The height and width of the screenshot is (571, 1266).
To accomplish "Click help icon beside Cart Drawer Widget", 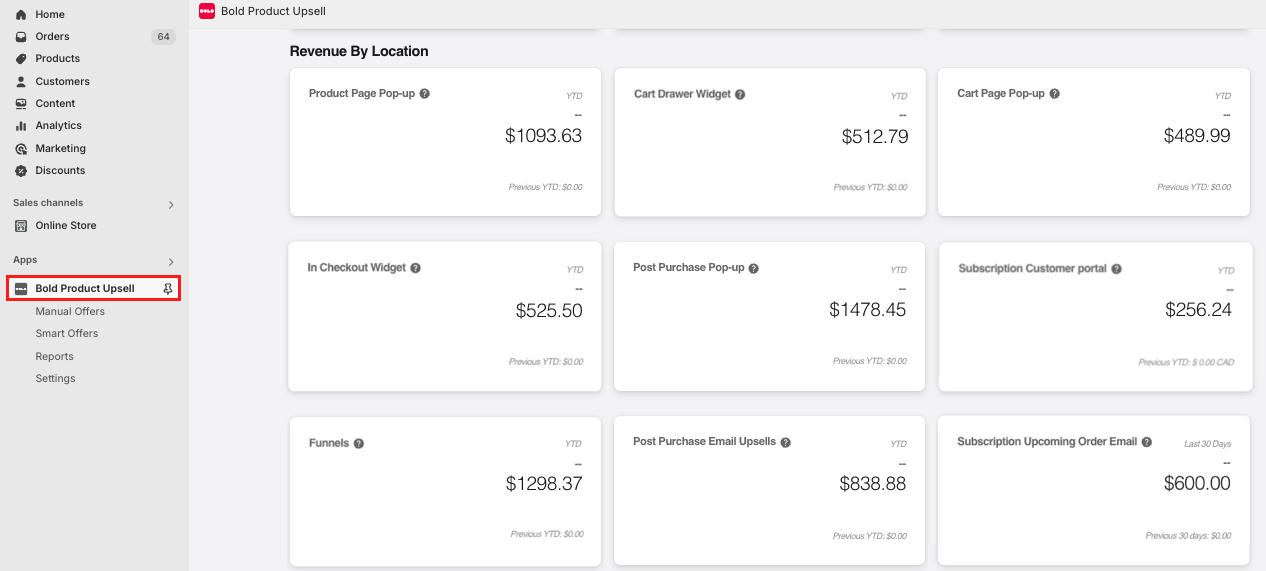I will pyautogui.click(x=740, y=95).
